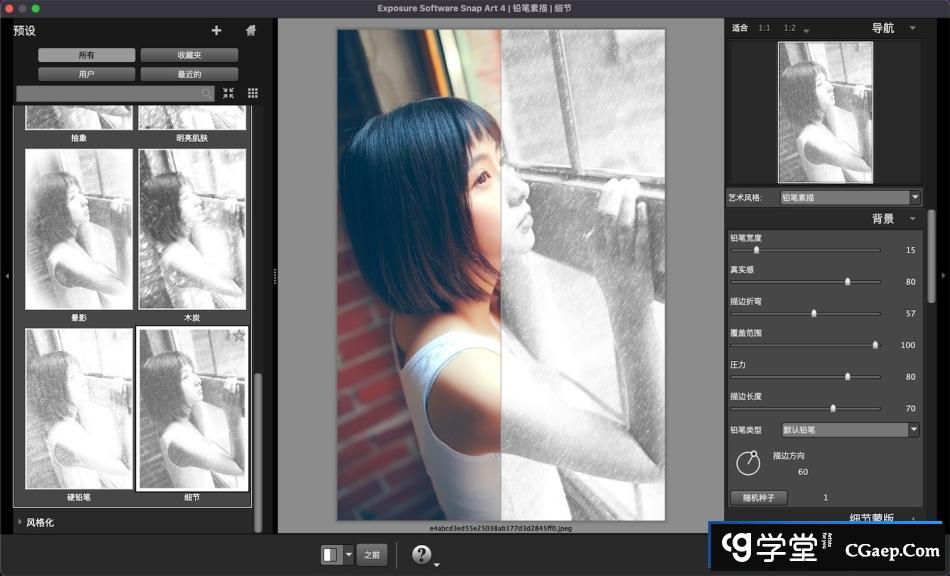
Task: Click the collapse arrows icon beside search
Action: click(x=229, y=93)
